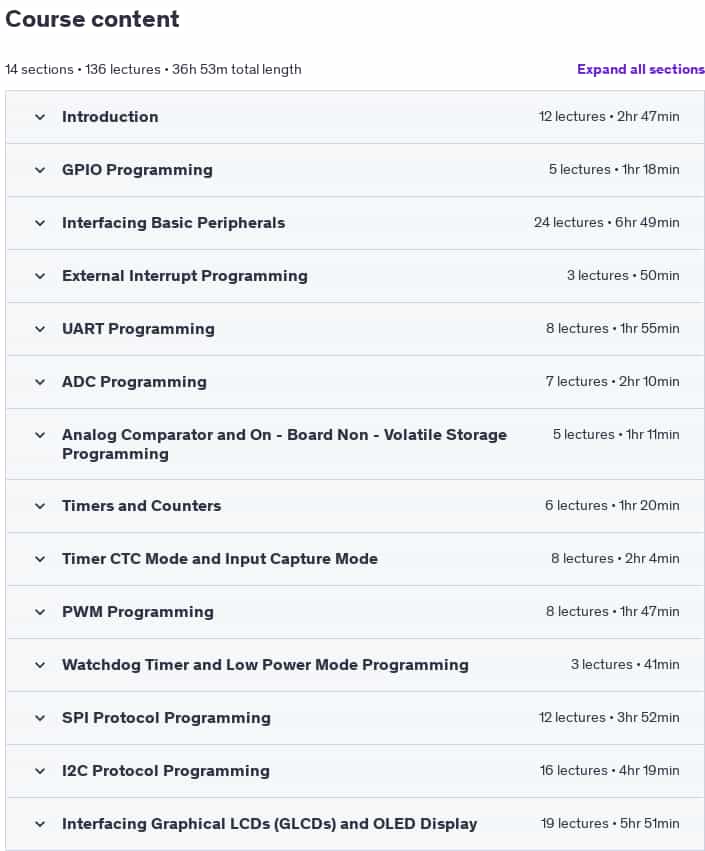This screenshot has height=851, width=705.
Task: Expand the Watchdog Timer section chevron
Action: [x=40, y=665]
